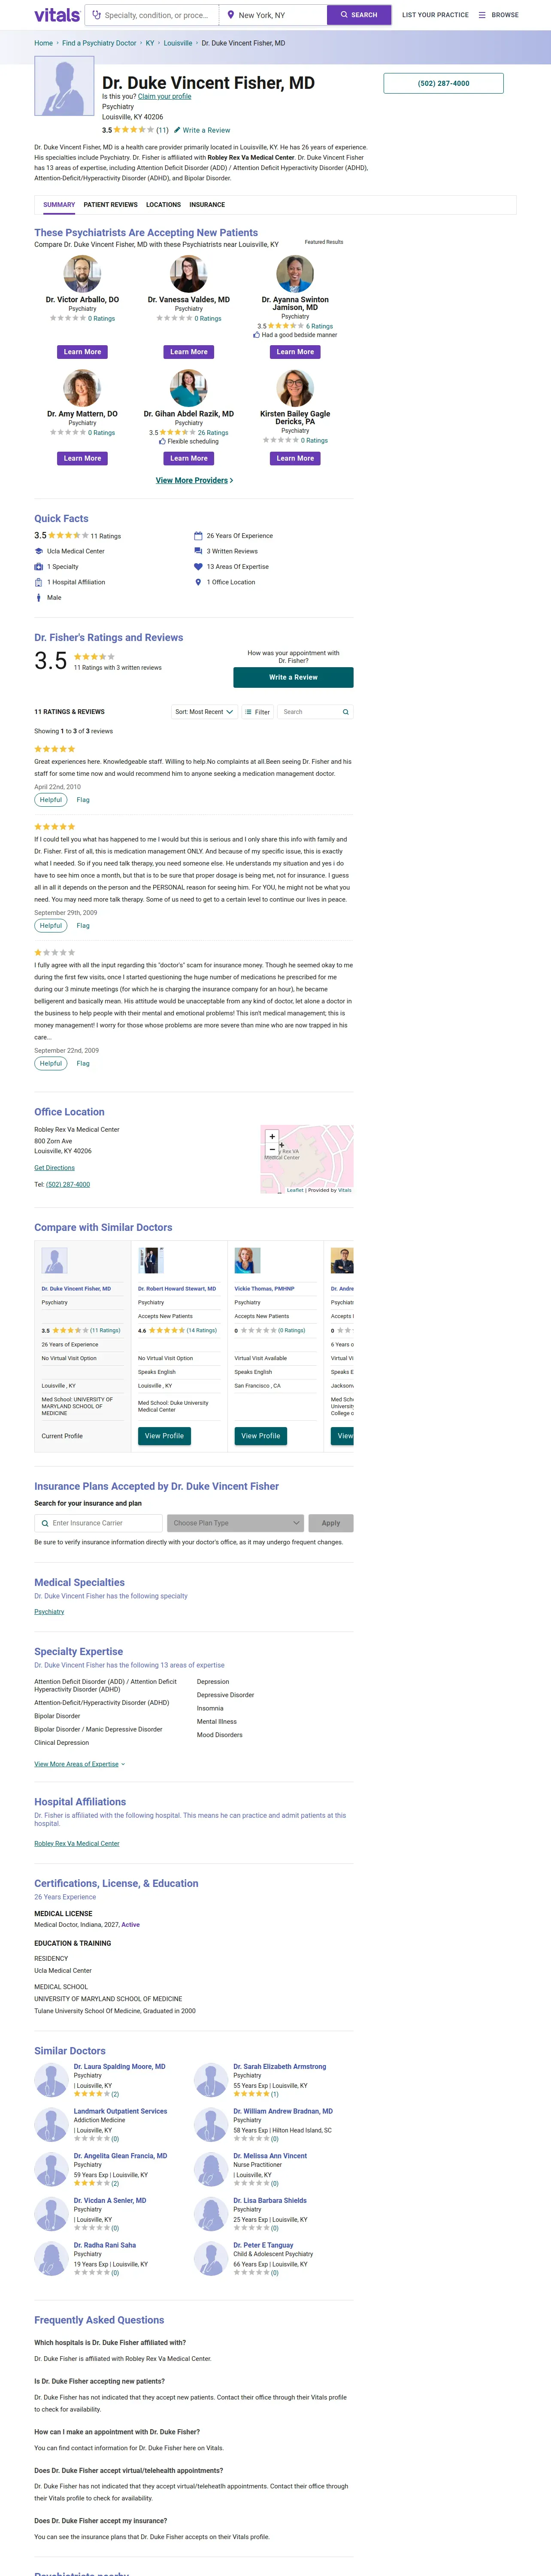Mark the September 22nd, 2009 review Helpful
This screenshot has height=2576, width=551.
51,1063
